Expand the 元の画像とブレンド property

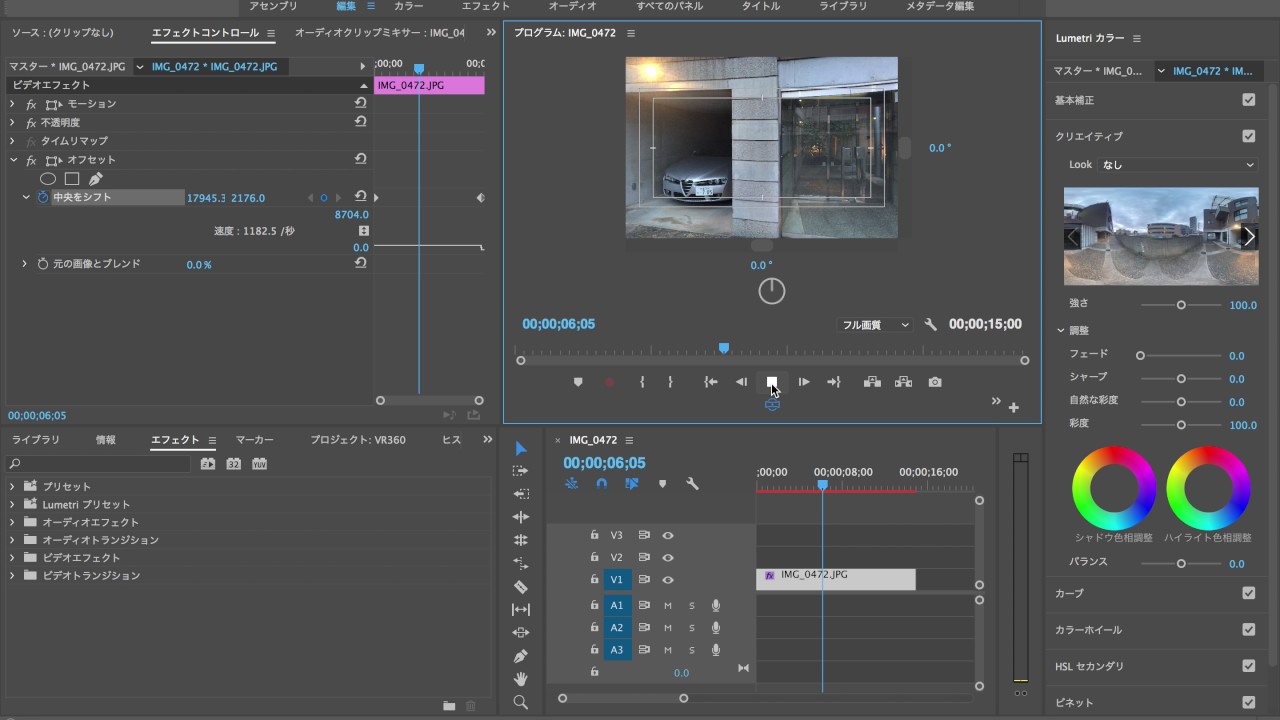pyautogui.click(x=24, y=264)
